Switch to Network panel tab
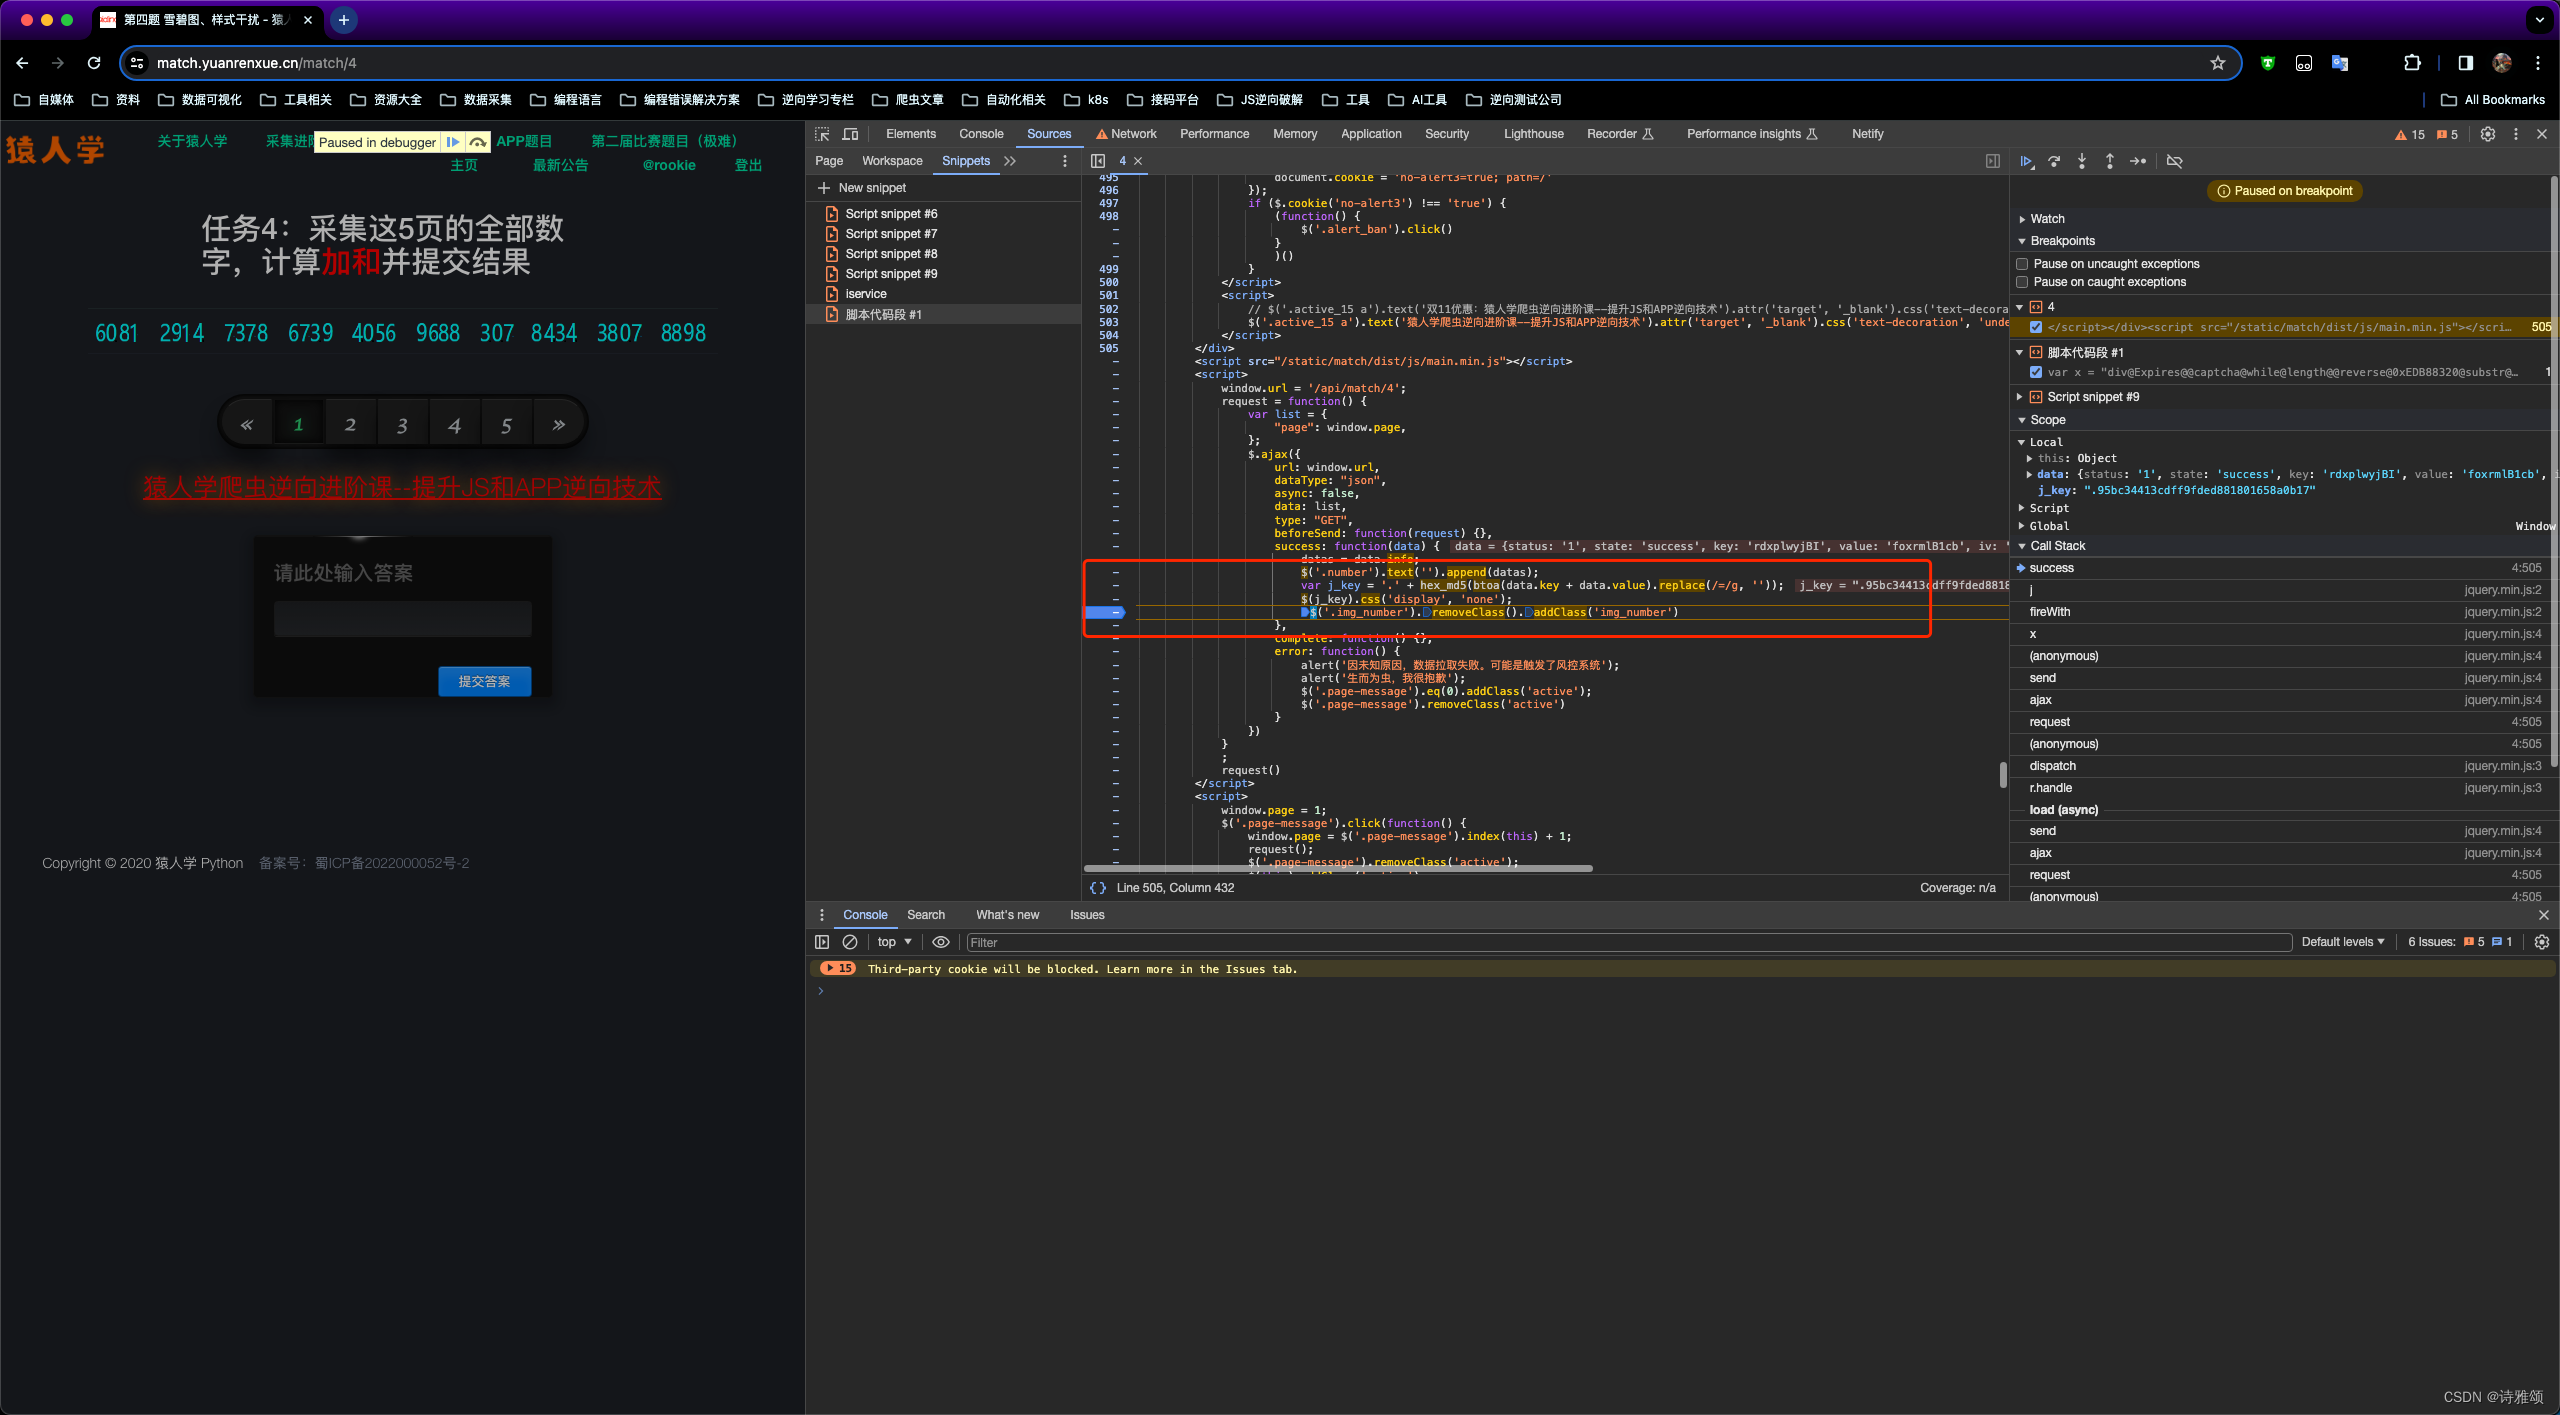 (1126, 134)
